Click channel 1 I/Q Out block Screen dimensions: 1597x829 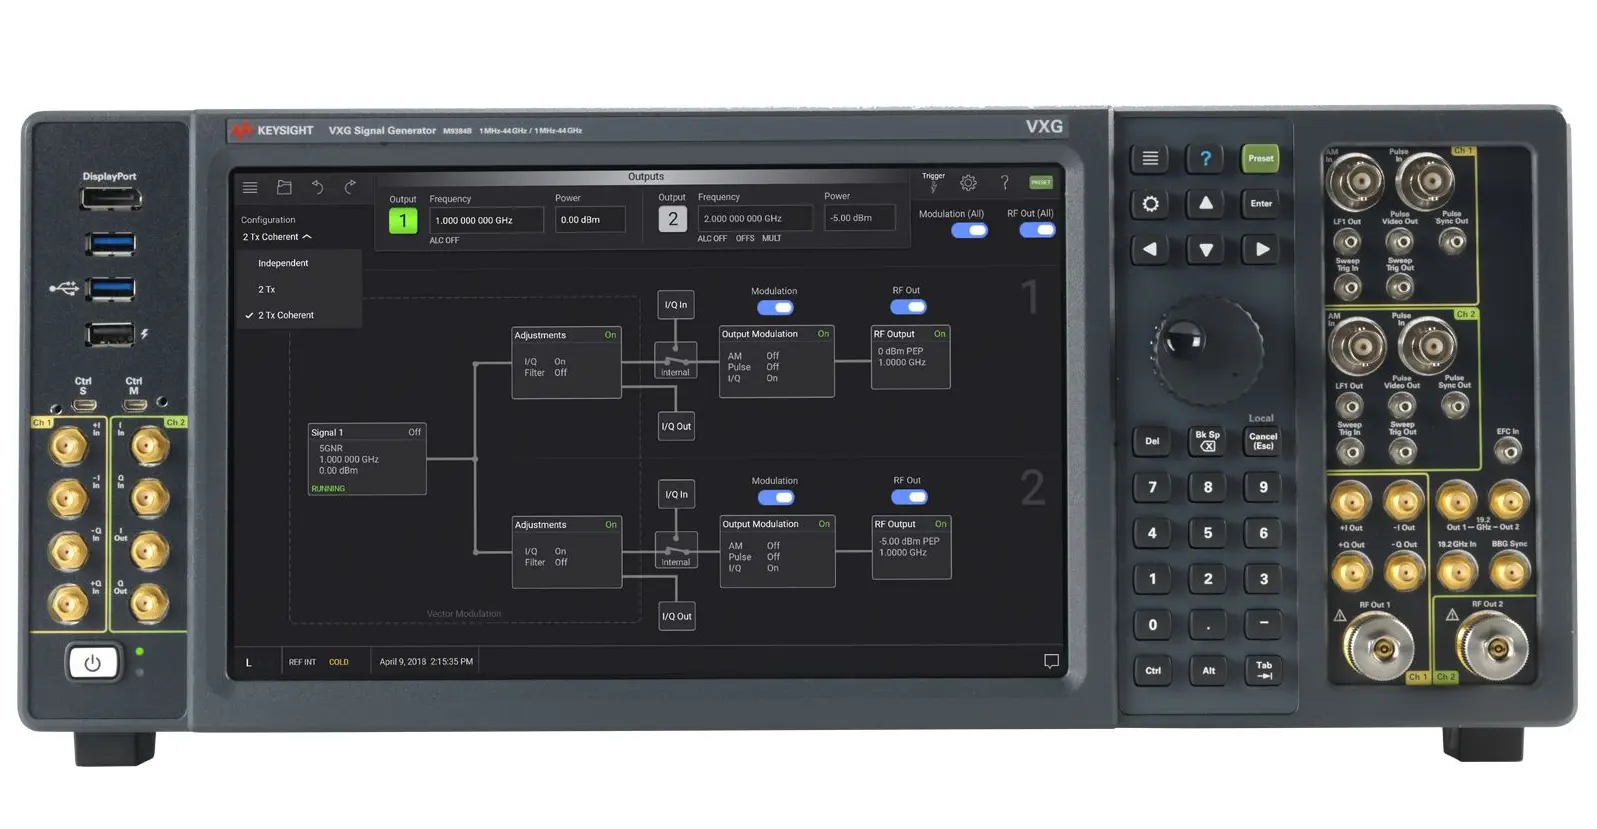click(676, 426)
